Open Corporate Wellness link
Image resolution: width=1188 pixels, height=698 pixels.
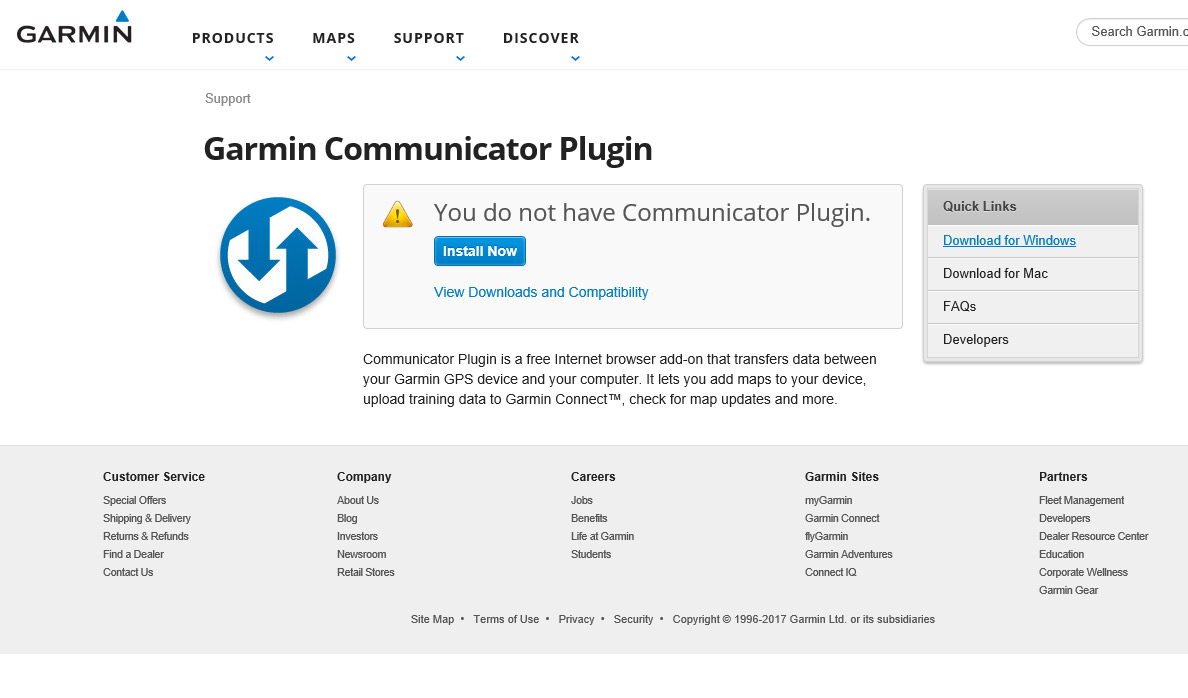coord(1083,573)
